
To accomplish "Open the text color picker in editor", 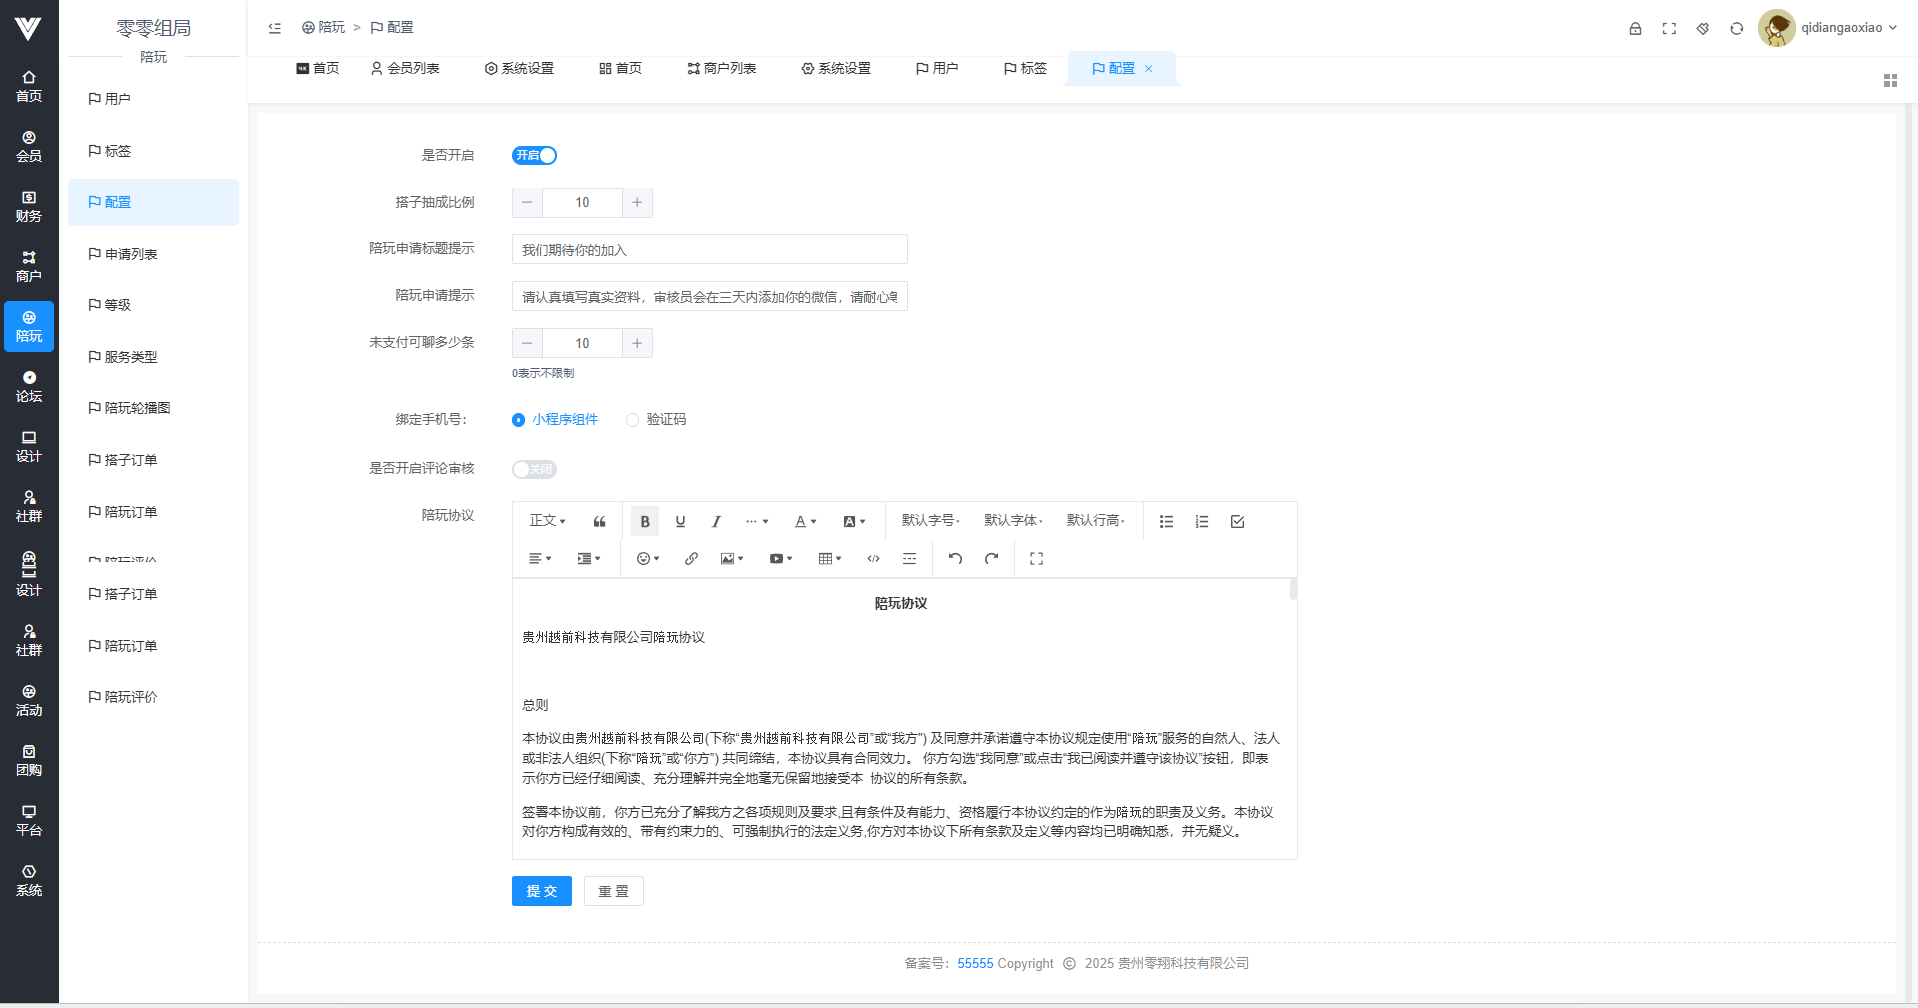I will coord(805,521).
